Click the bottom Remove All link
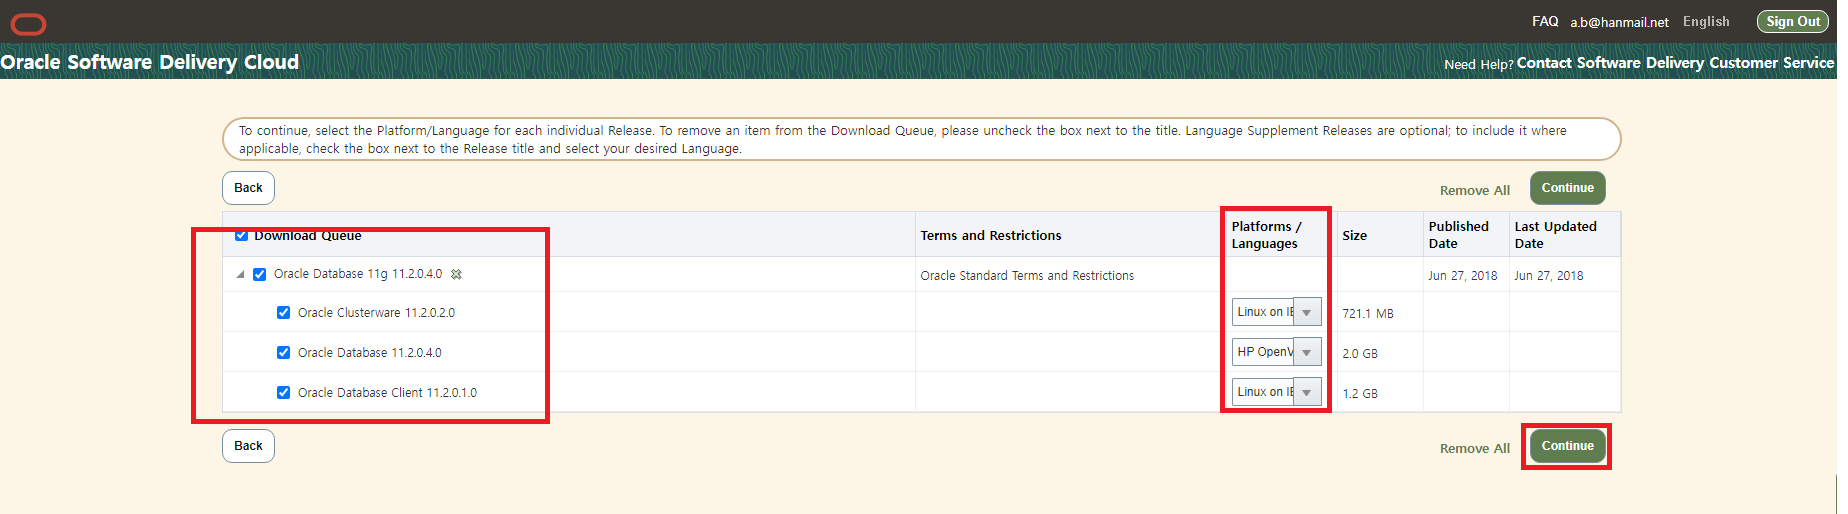Viewport: 1848px width, 514px height. [x=1475, y=448]
